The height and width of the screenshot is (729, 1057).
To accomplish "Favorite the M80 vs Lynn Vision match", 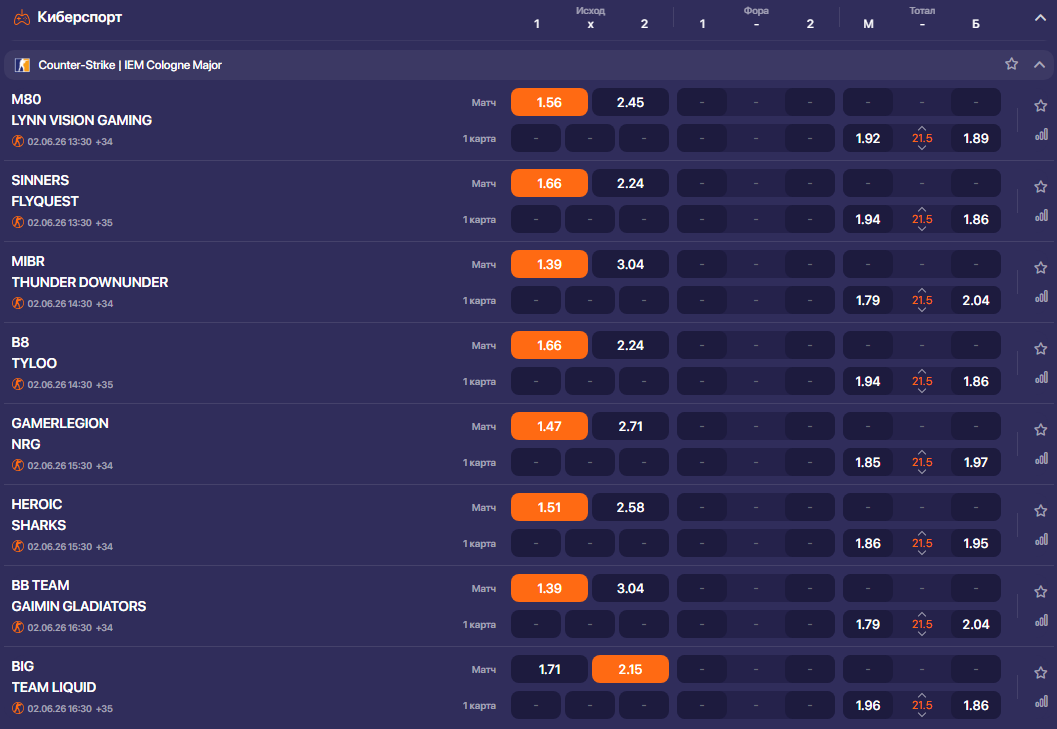I will pyautogui.click(x=1040, y=105).
